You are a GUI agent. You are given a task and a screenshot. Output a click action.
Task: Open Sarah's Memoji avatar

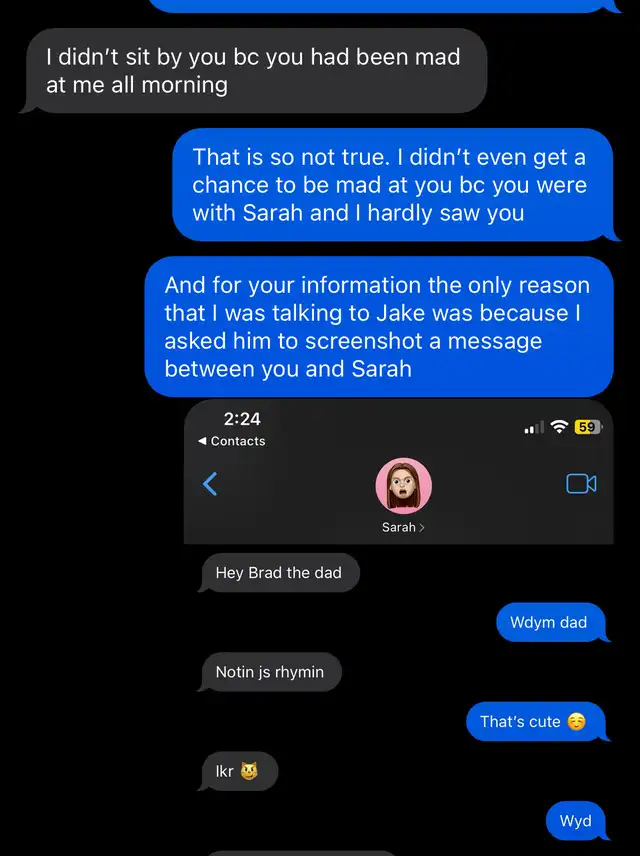pos(404,486)
